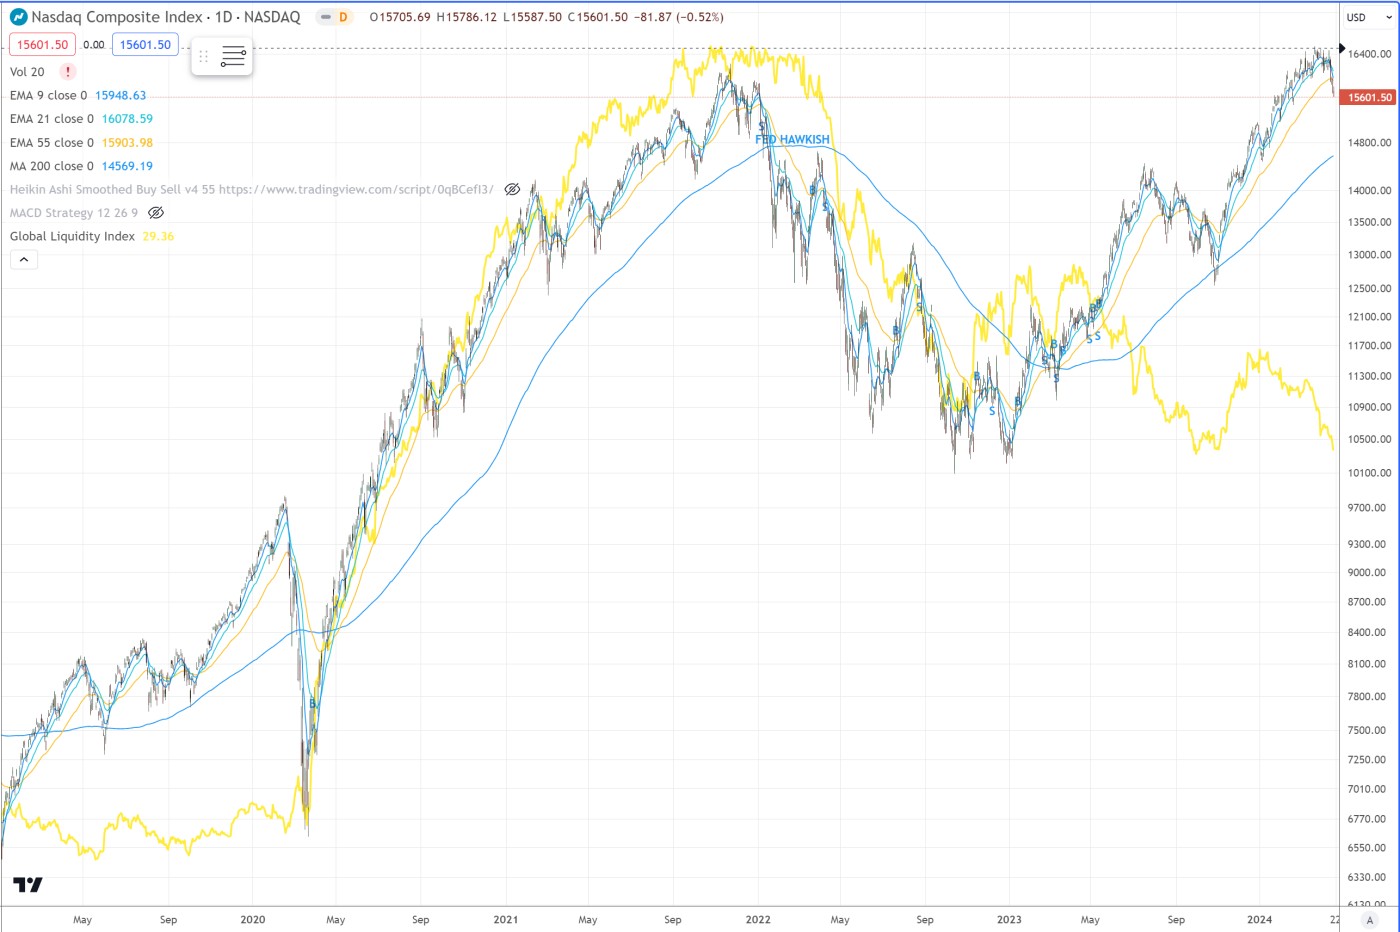1400x932 pixels.
Task: Click the TradingView logo on the chart
Action: [x=28, y=884]
